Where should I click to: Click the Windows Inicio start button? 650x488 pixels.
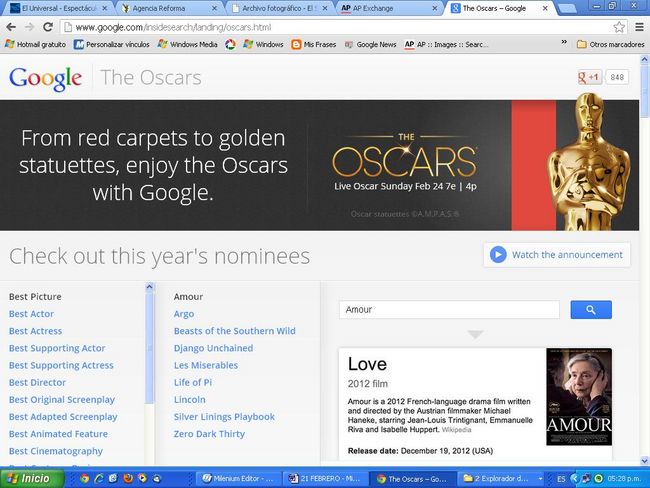pos(32,478)
